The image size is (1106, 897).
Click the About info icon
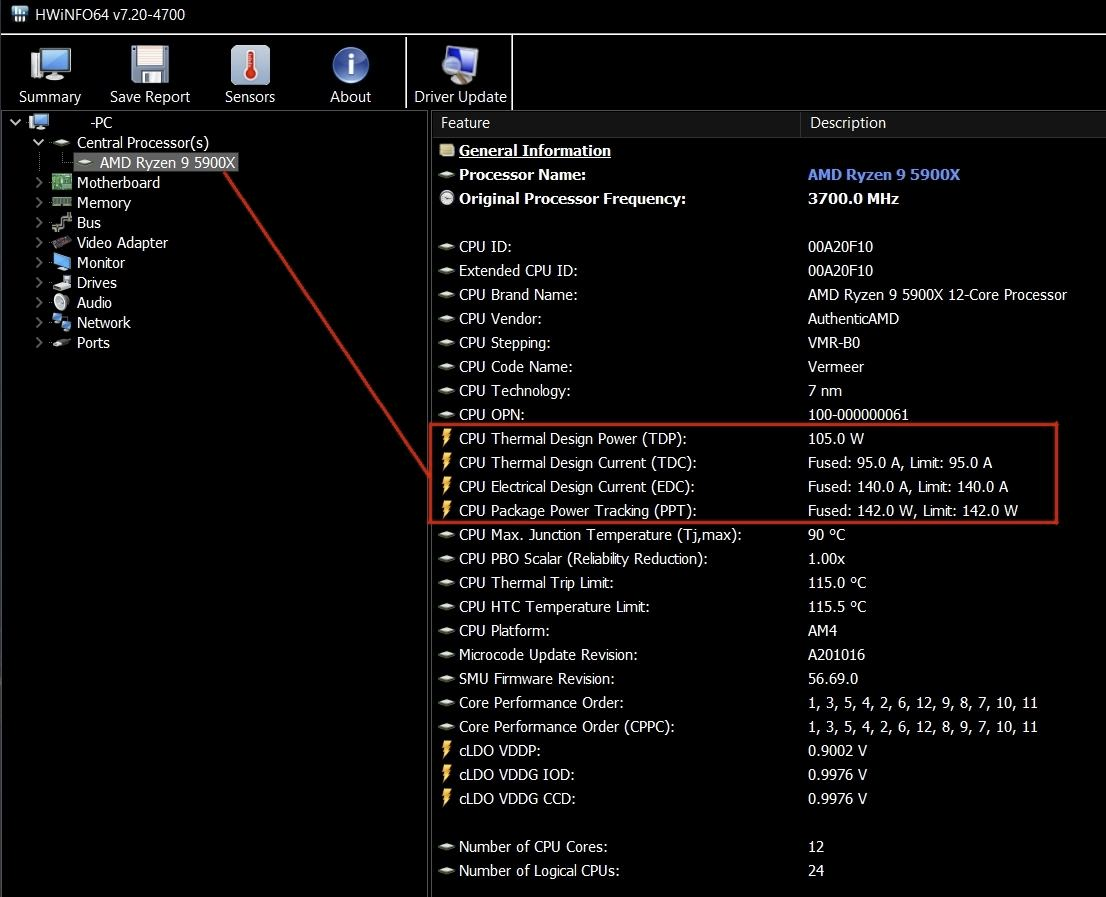tap(351, 65)
